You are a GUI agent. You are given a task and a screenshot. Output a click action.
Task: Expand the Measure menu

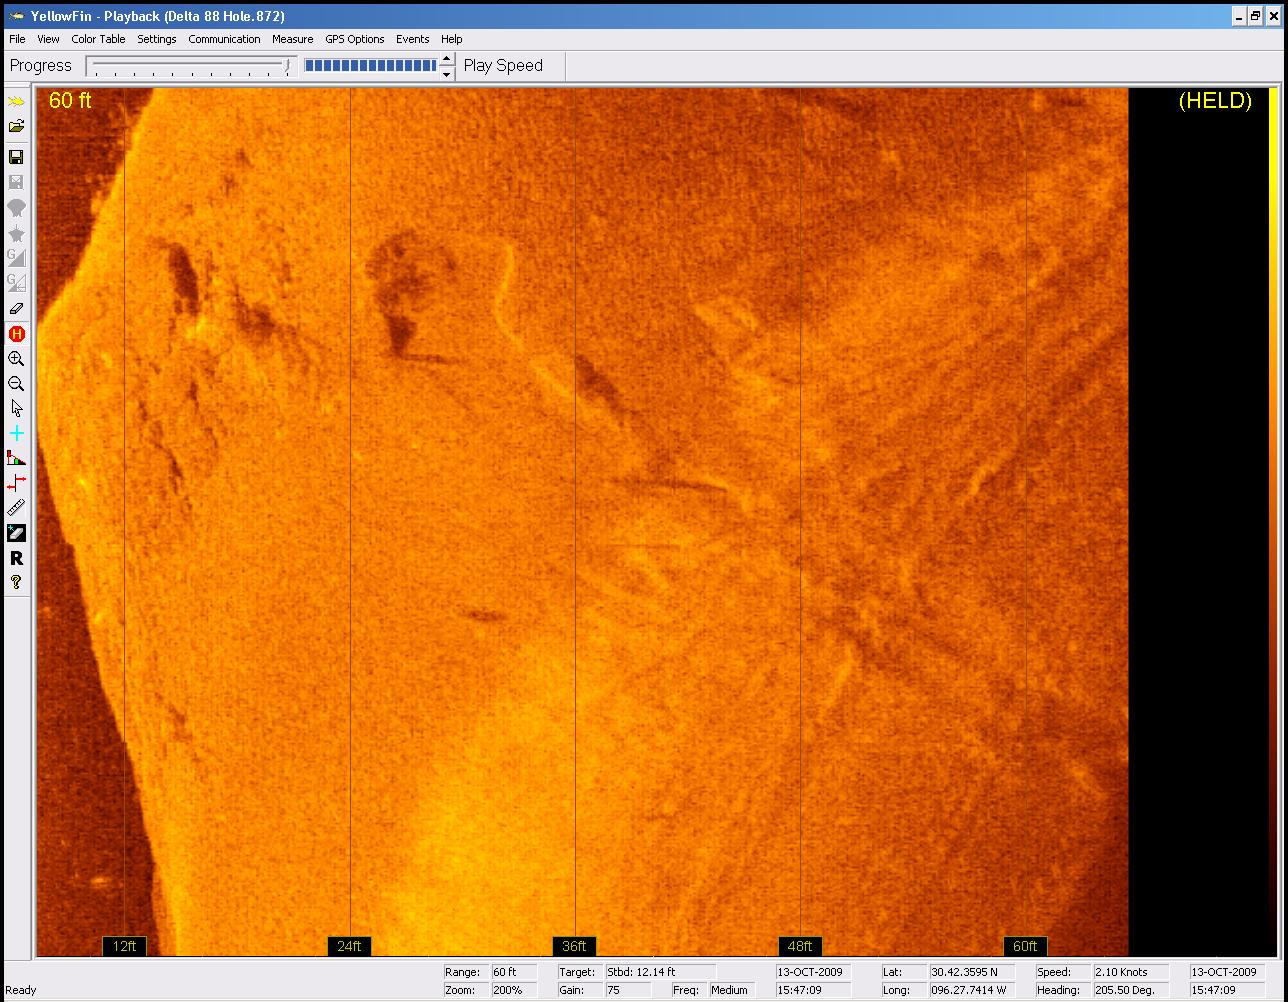click(292, 39)
